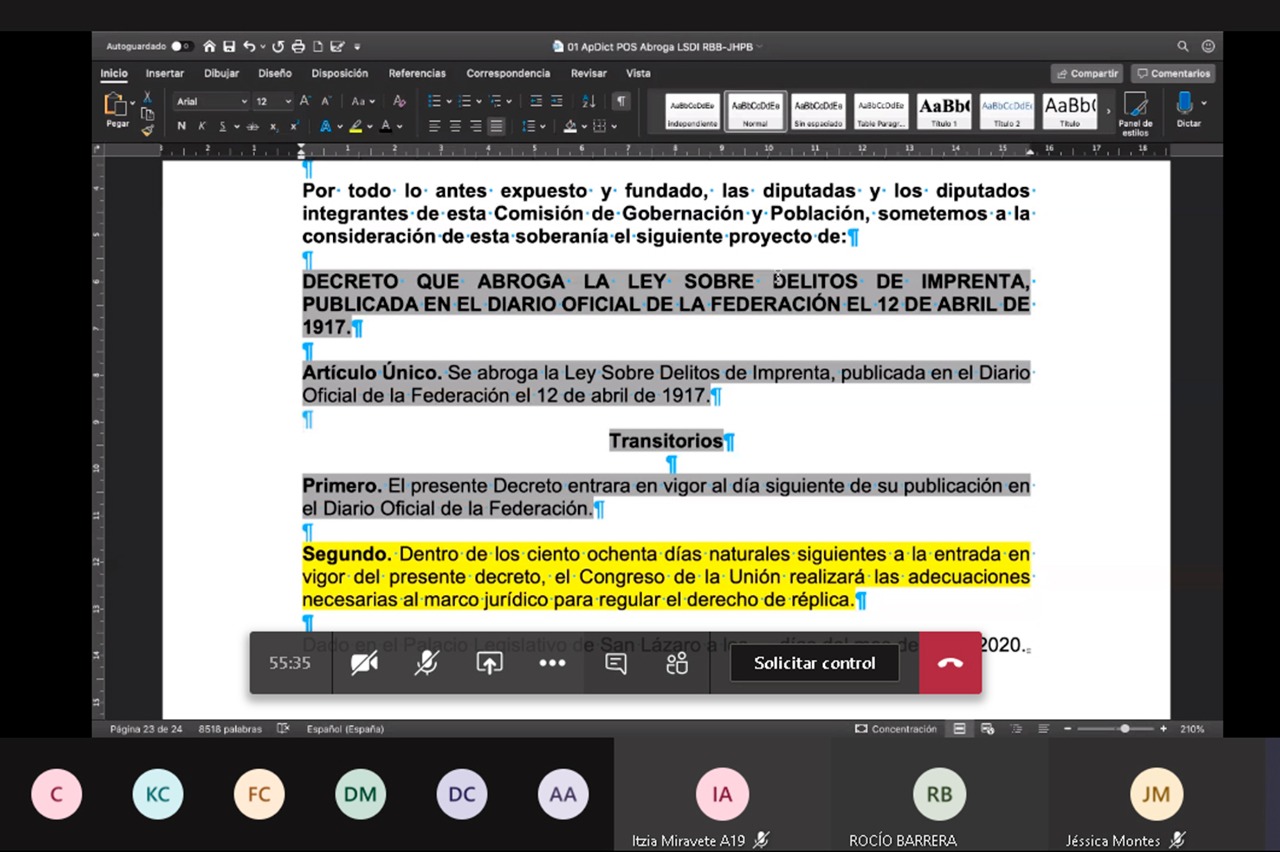Open the Panel de estilos

[x=1135, y=113]
